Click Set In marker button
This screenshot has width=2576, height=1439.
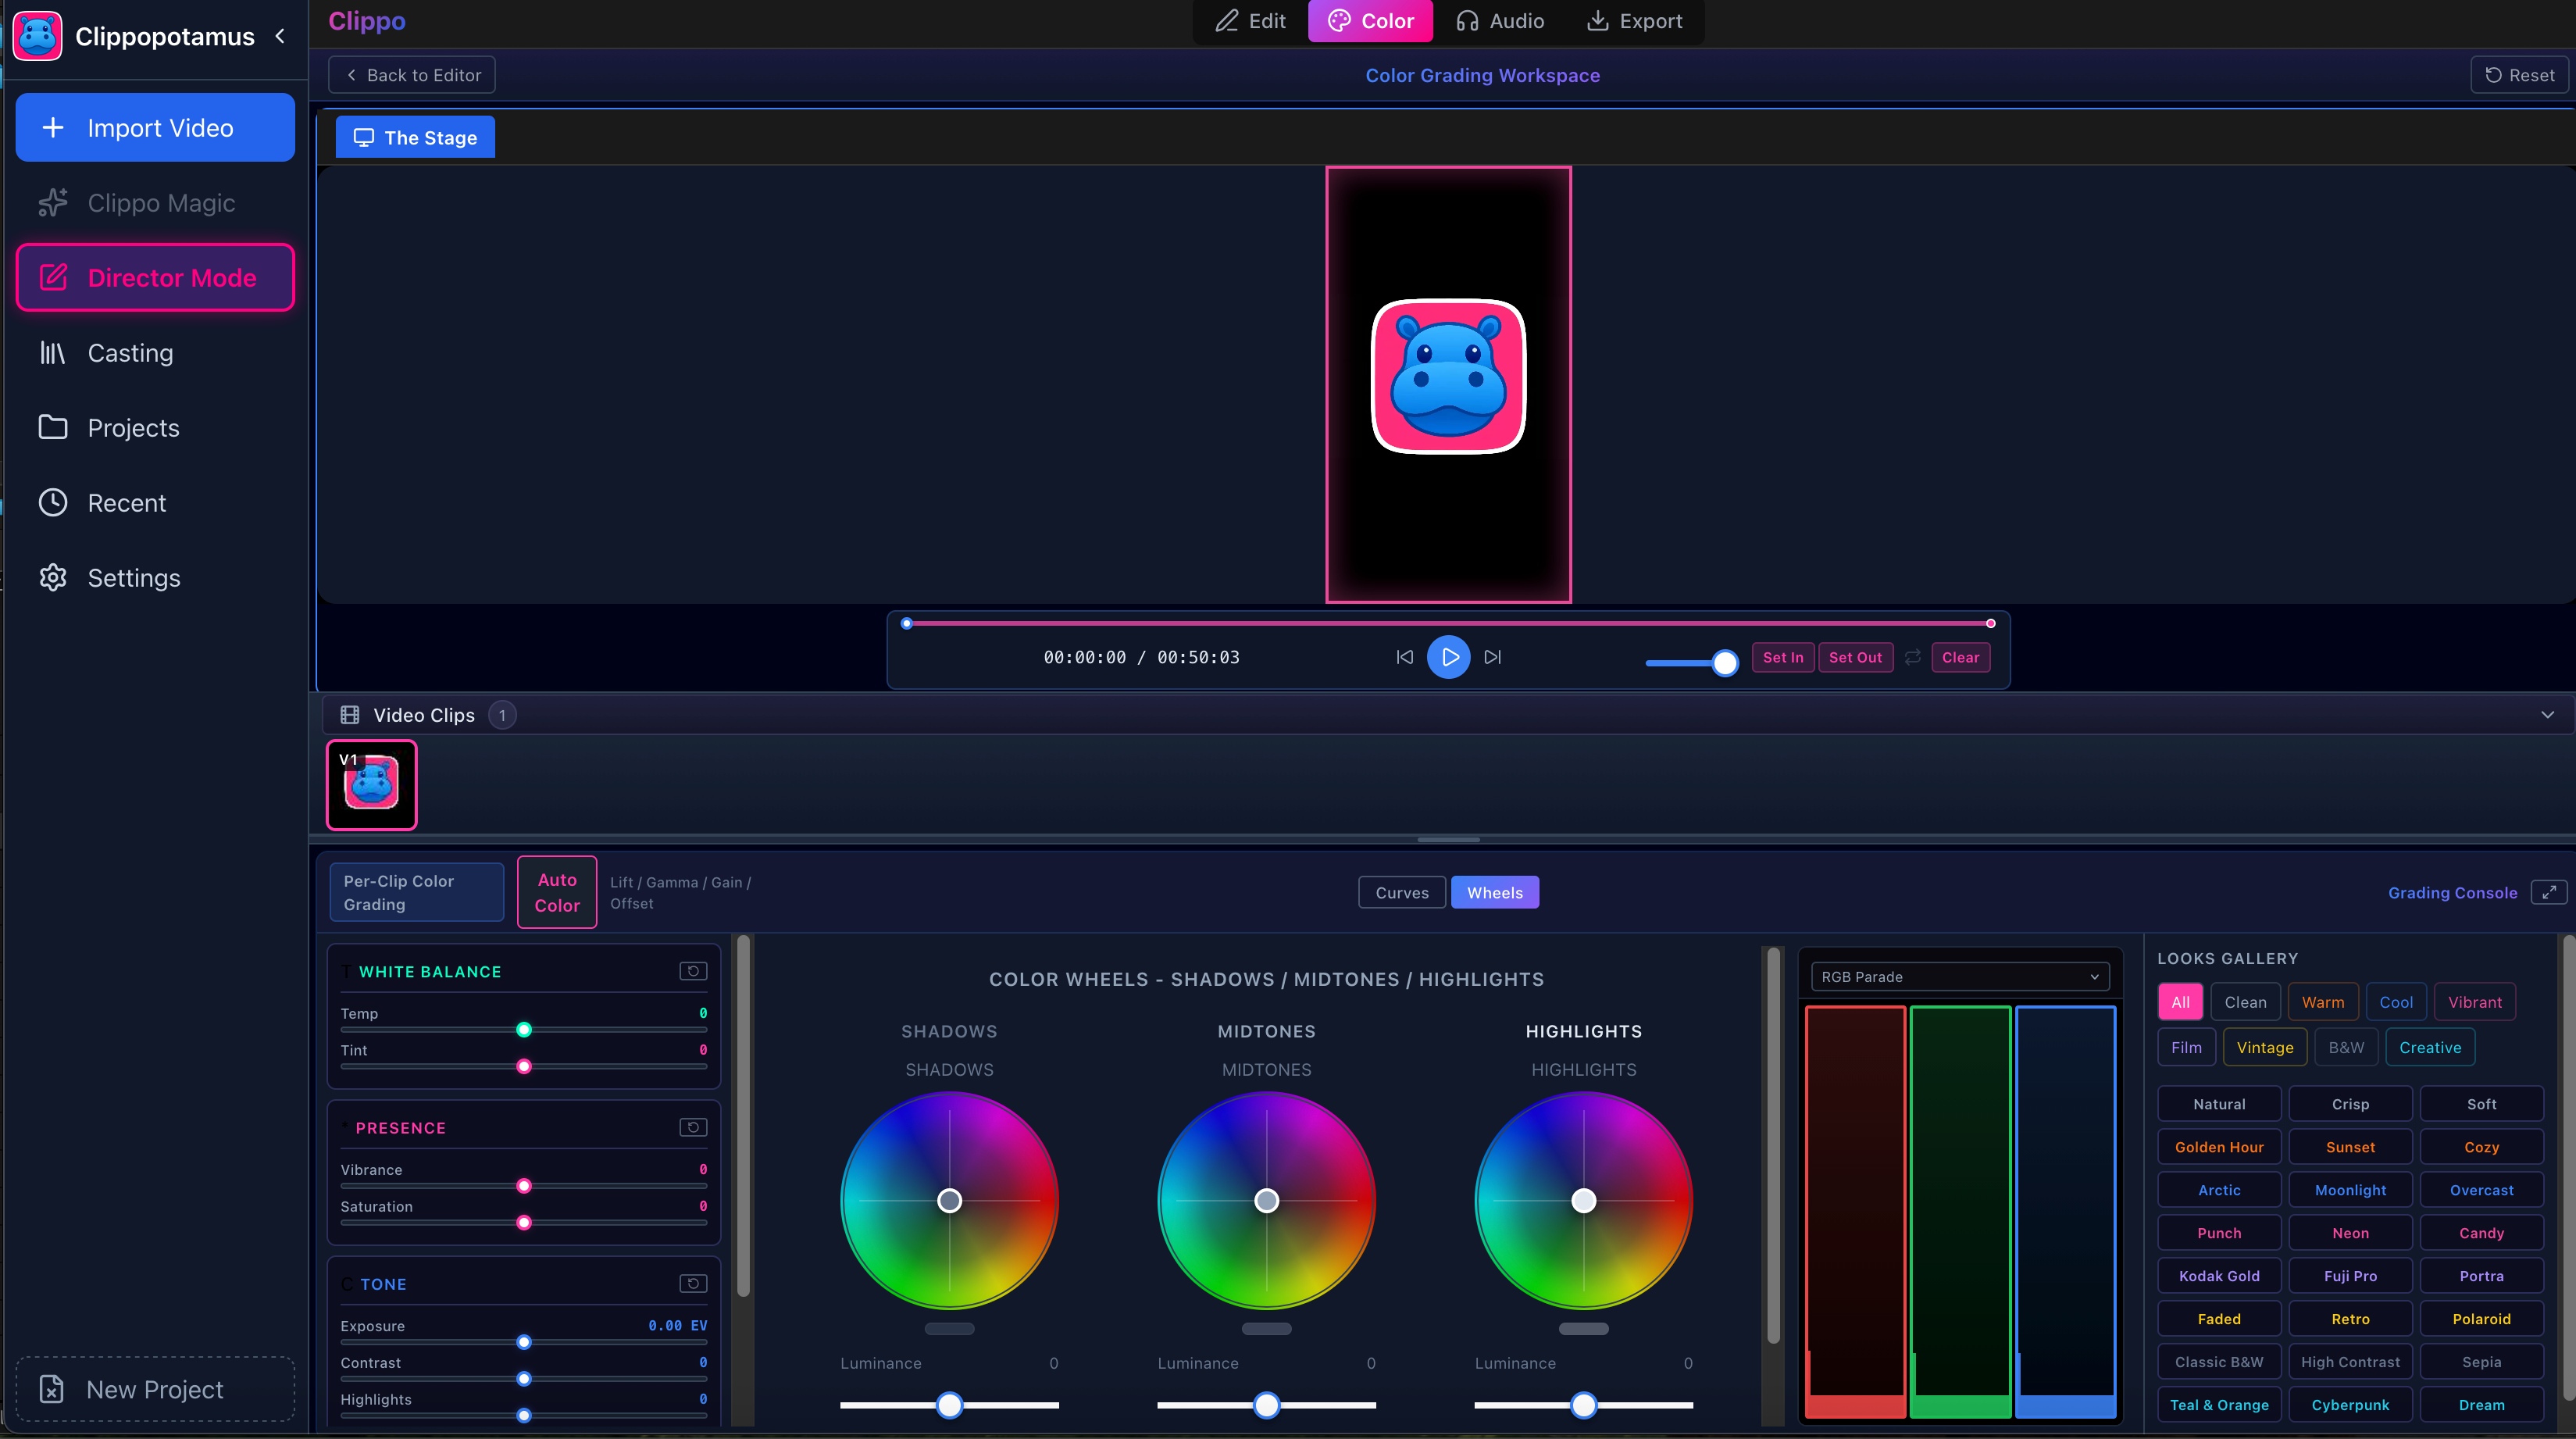pyautogui.click(x=1783, y=657)
